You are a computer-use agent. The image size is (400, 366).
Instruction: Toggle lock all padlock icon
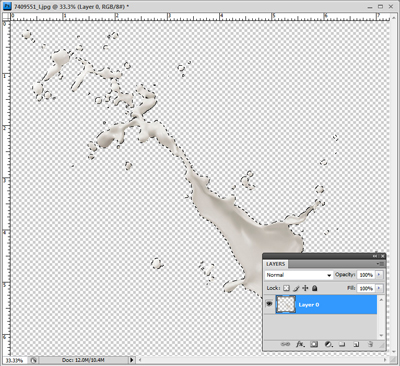tap(314, 288)
